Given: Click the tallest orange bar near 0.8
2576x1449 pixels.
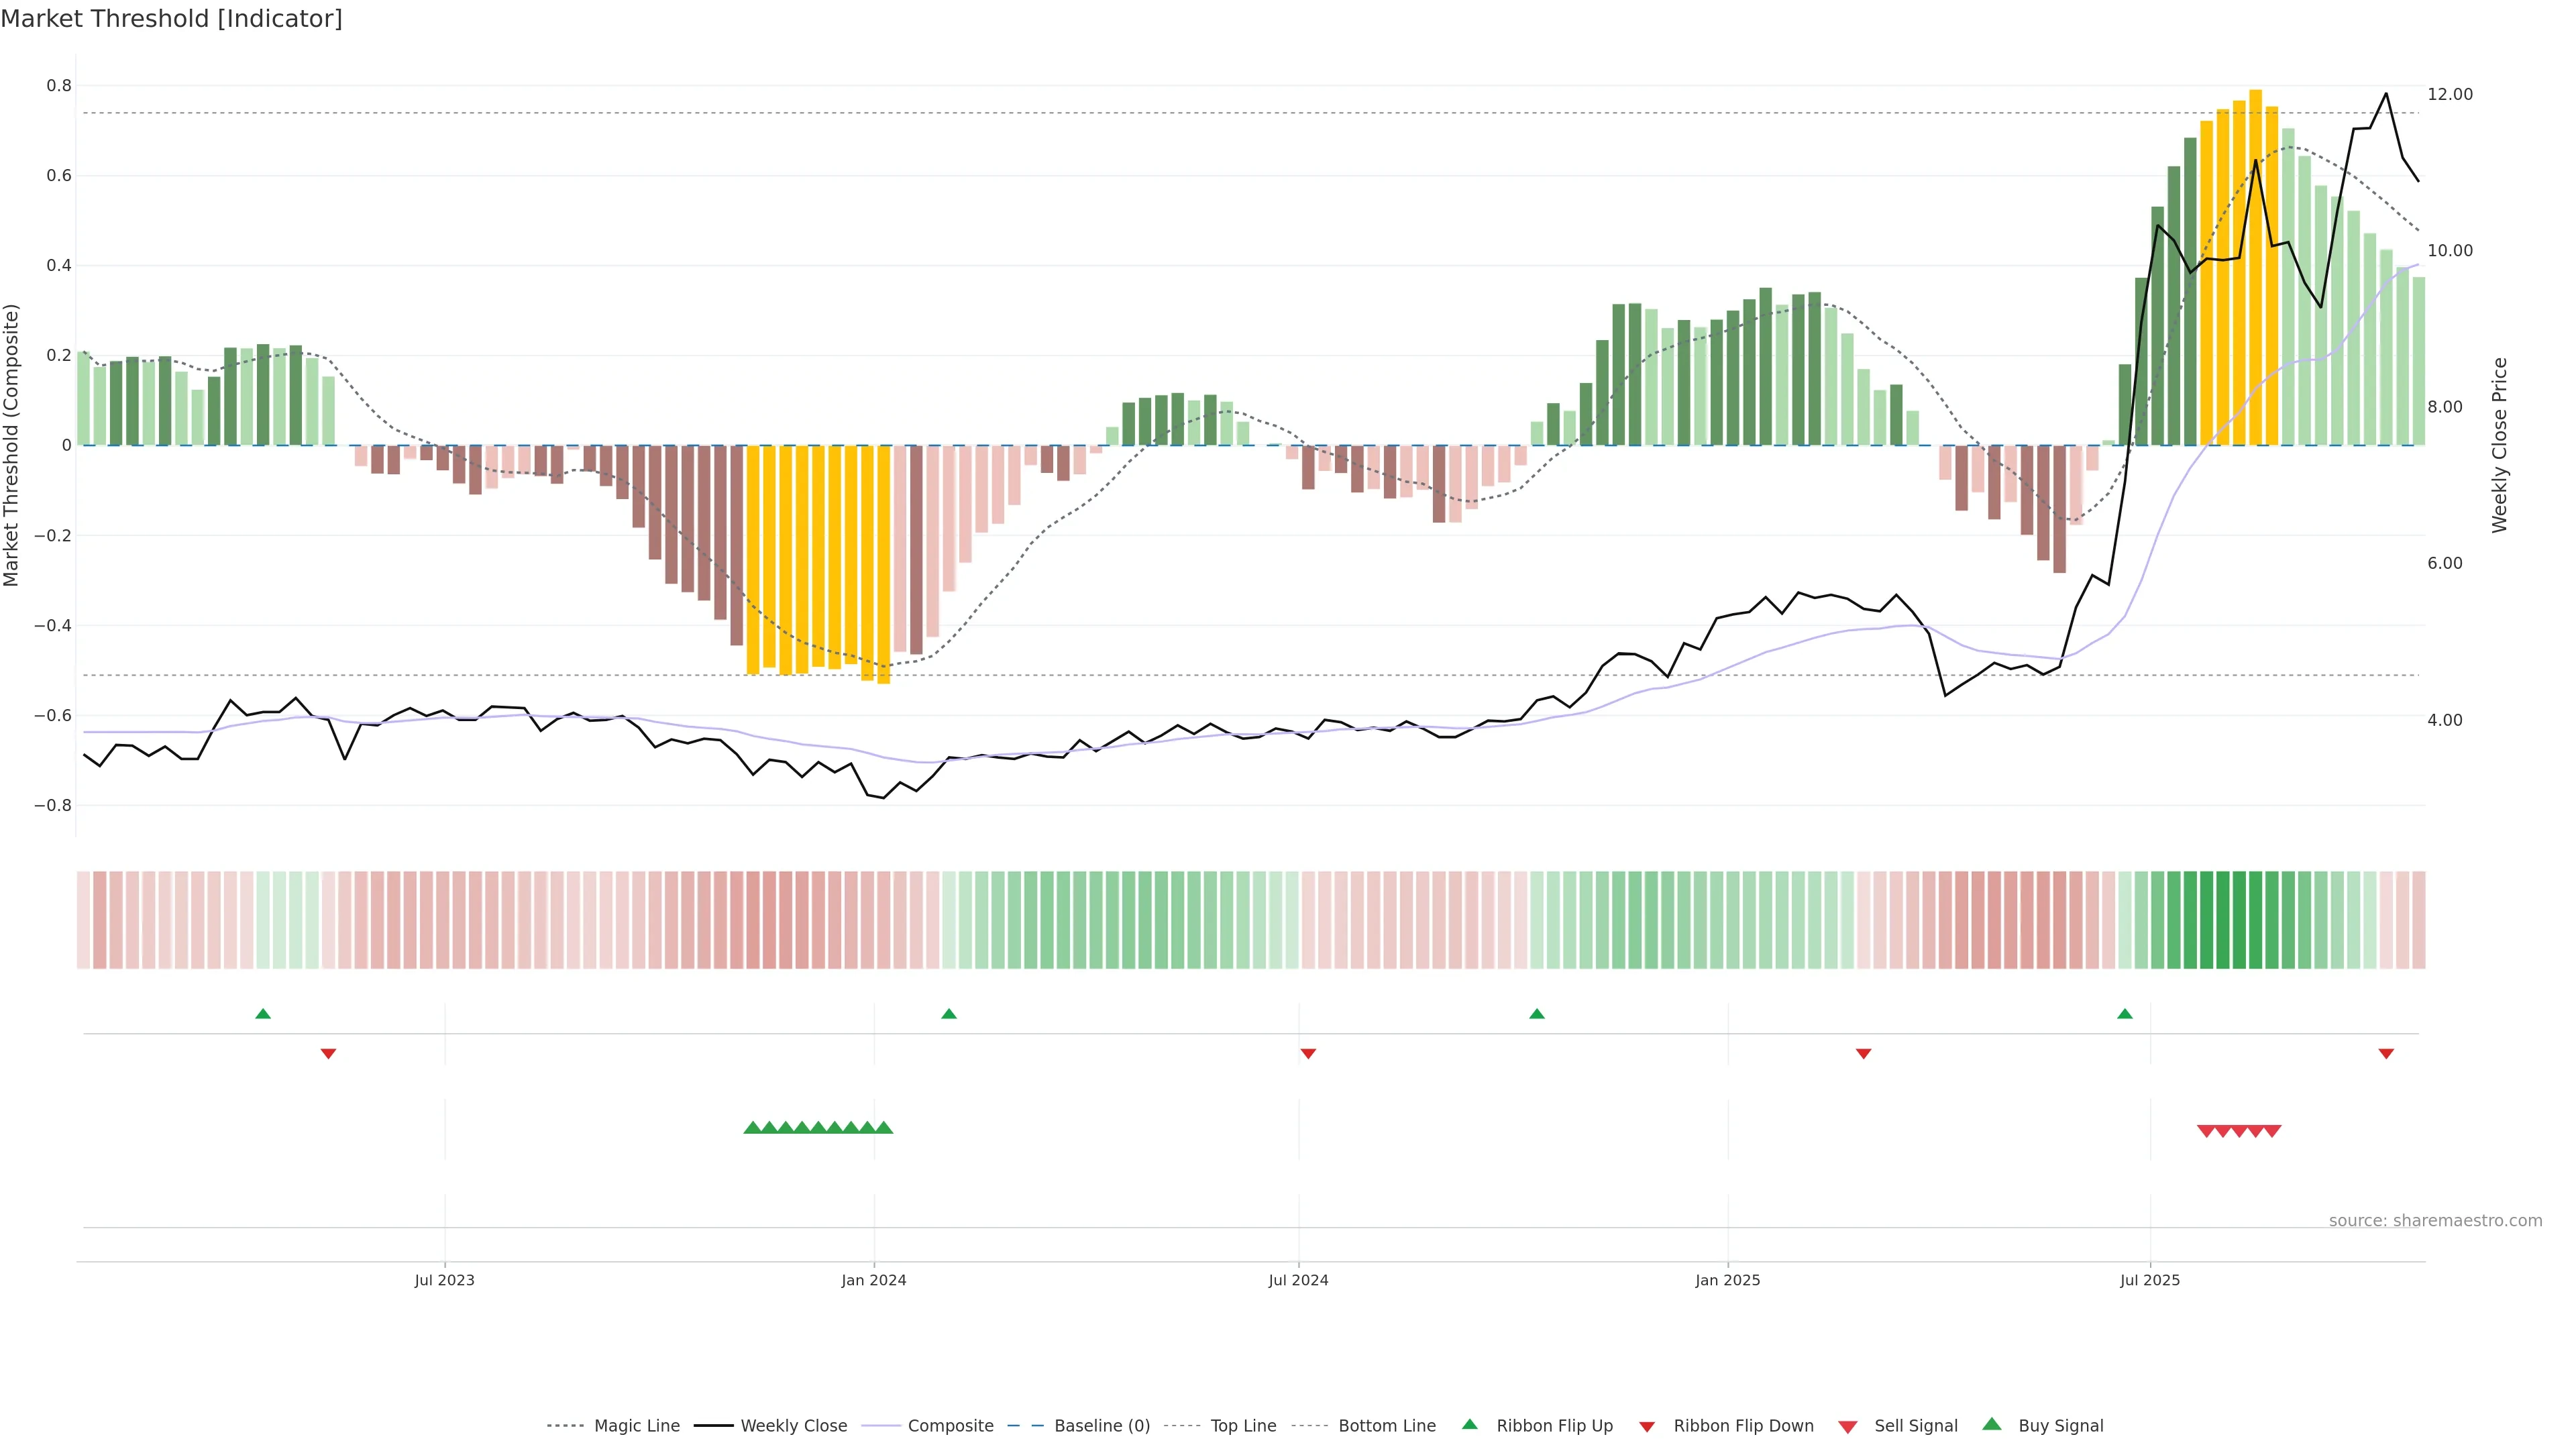Looking at the screenshot, I should point(2255,268).
